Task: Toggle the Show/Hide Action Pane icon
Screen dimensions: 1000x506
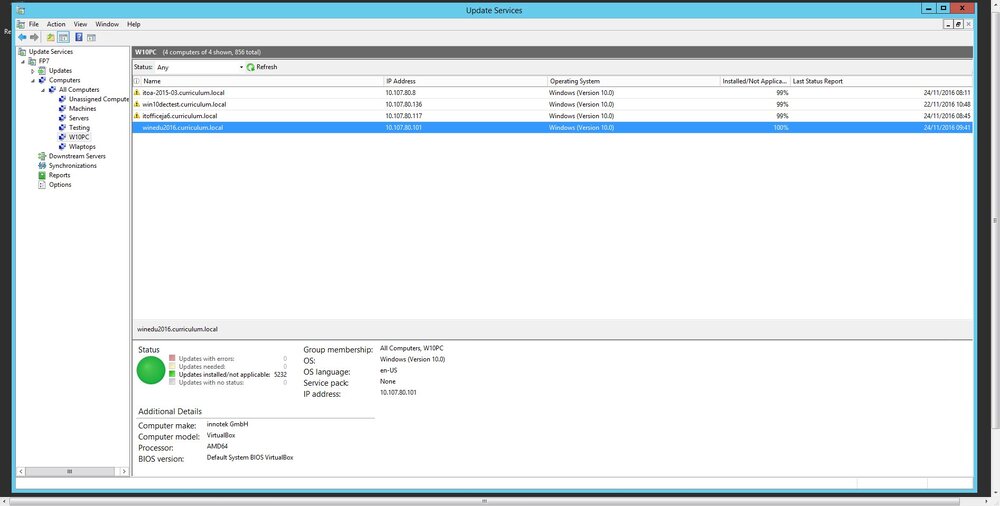Action: 92,38
